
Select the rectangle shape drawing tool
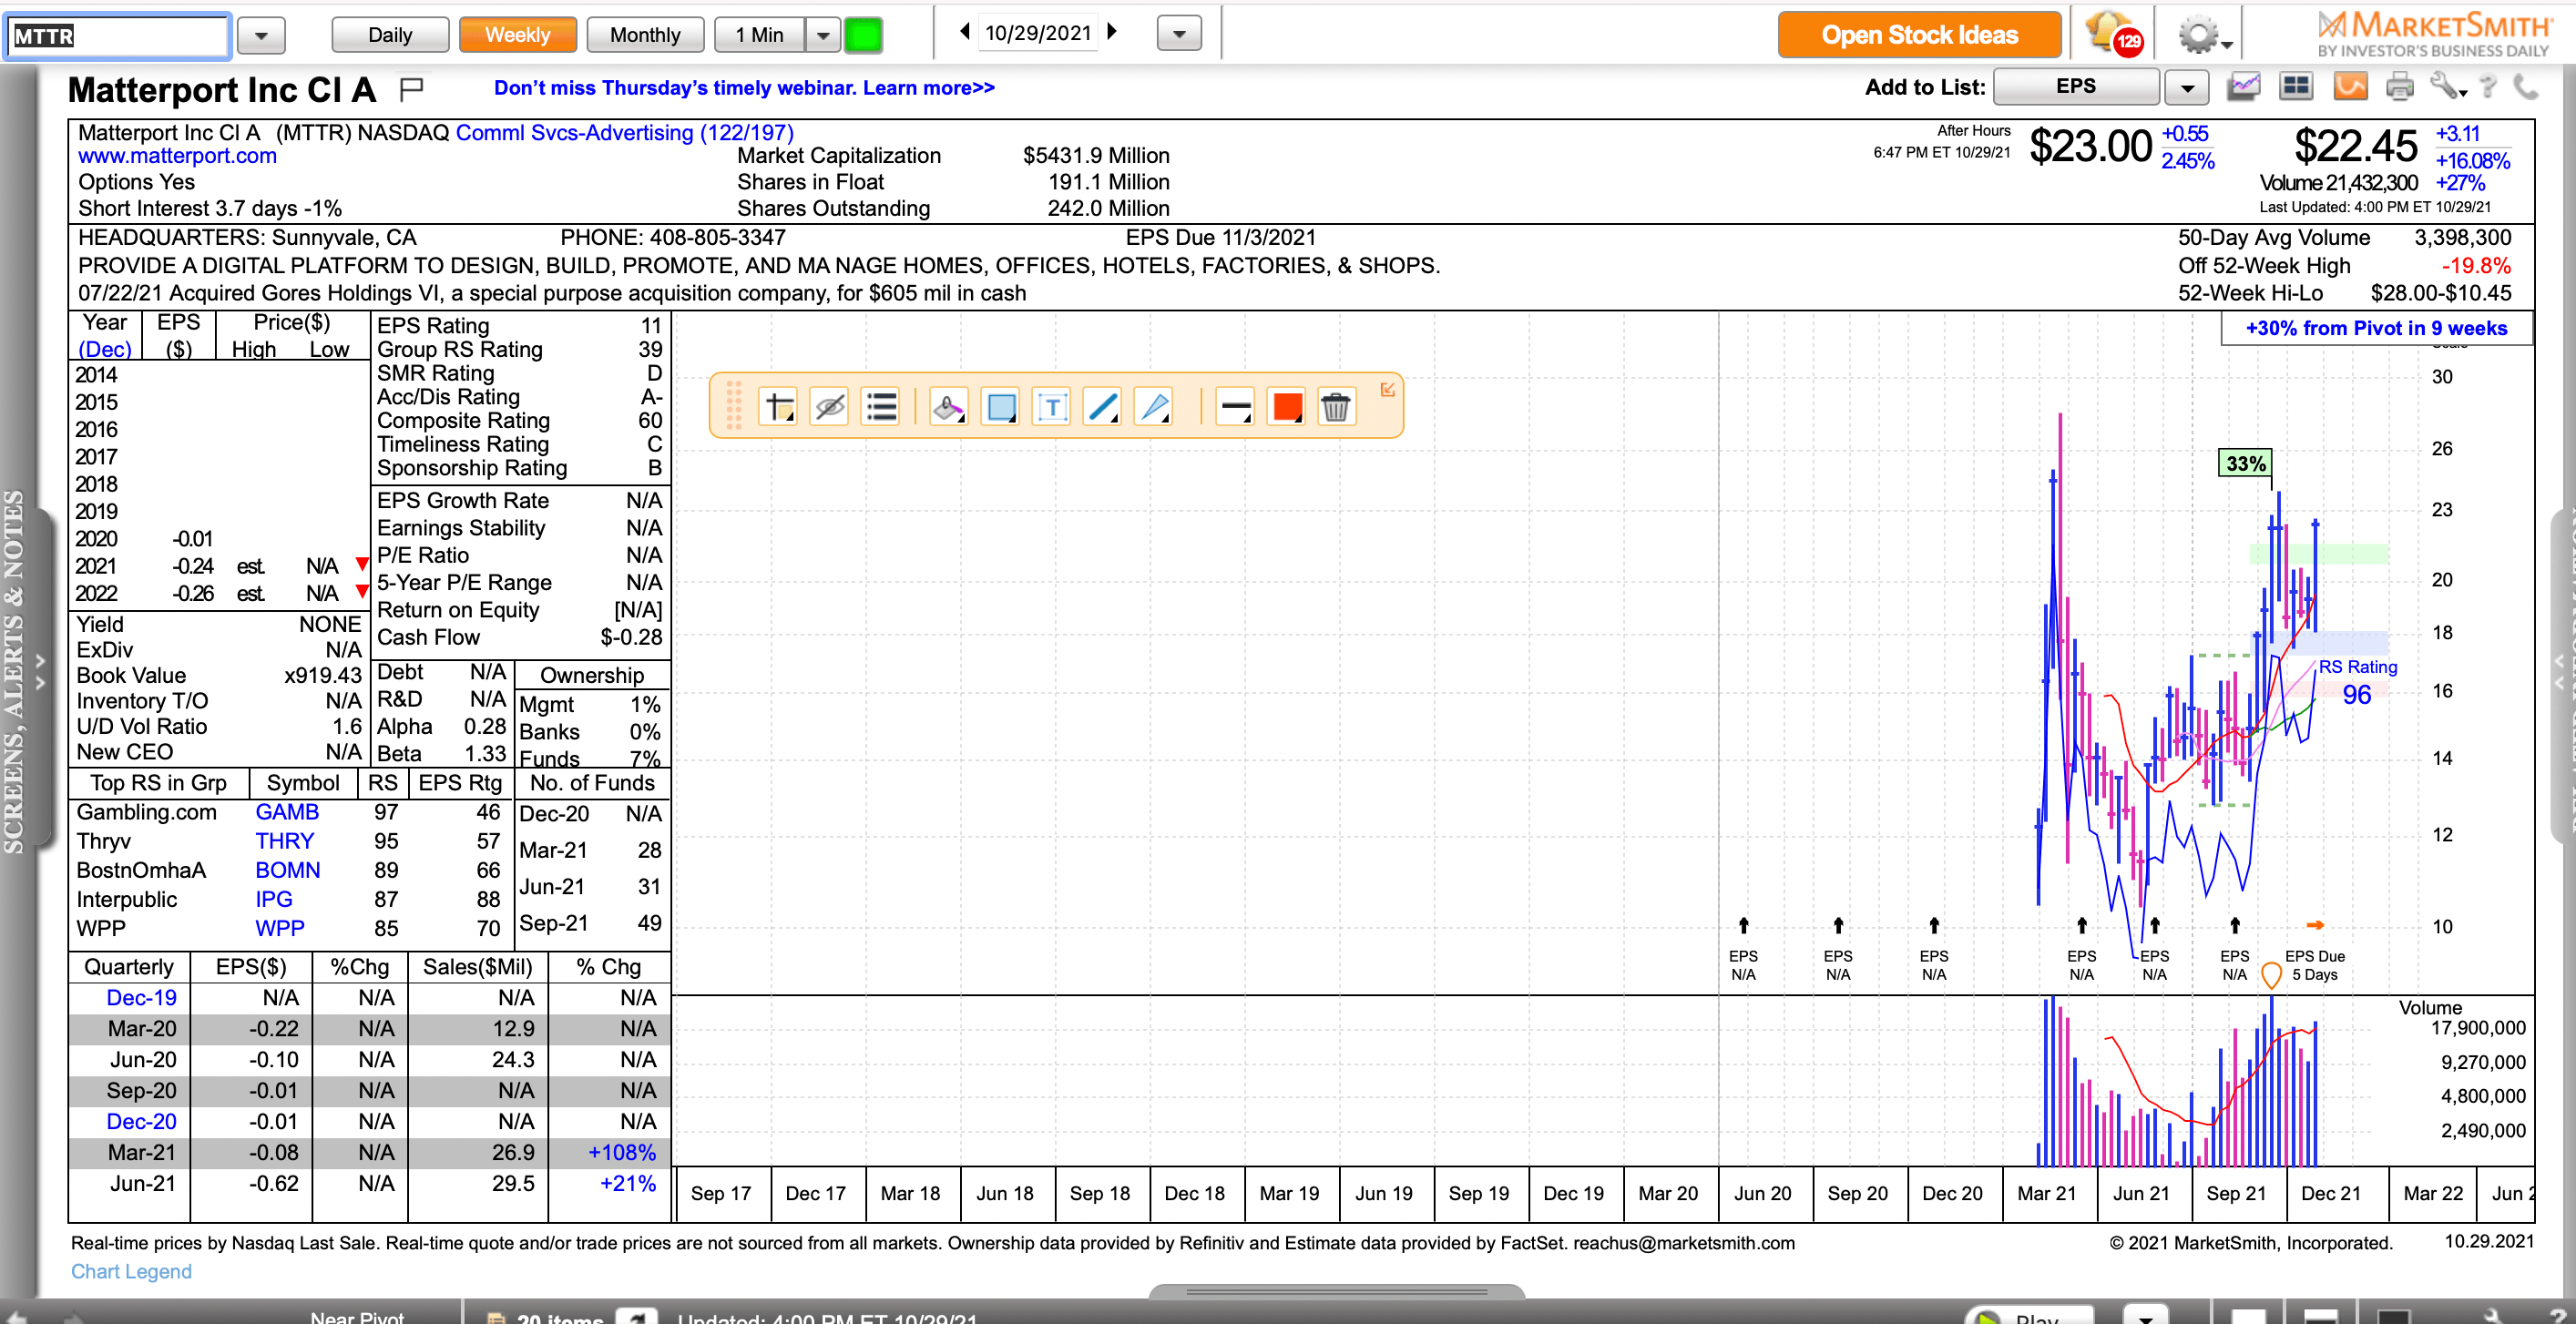(x=1000, y=407)
